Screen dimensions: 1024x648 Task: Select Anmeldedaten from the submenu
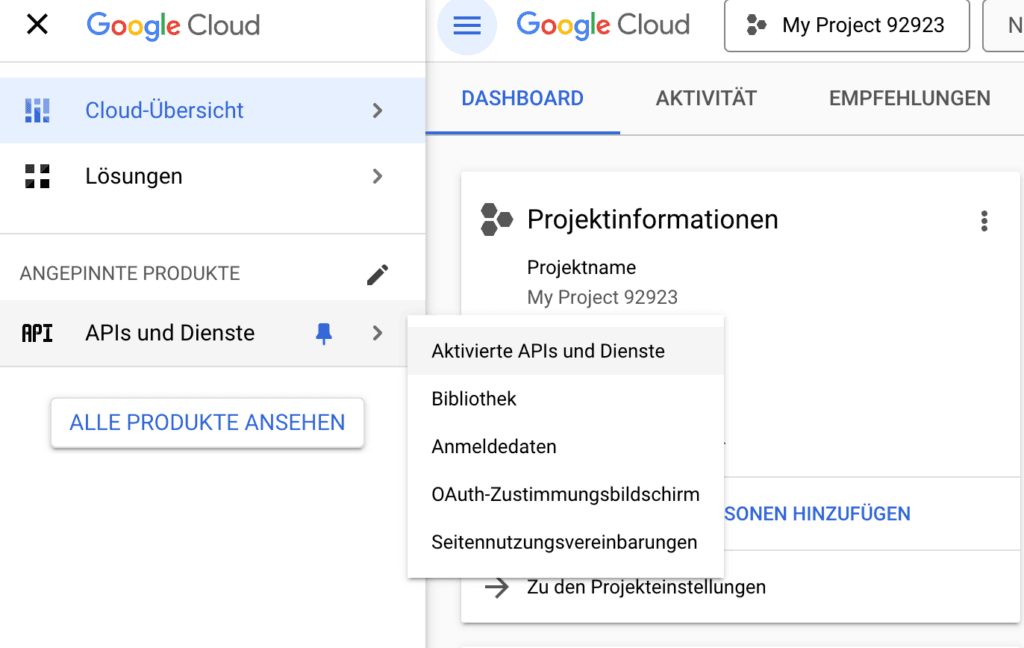tap(566, 447)
